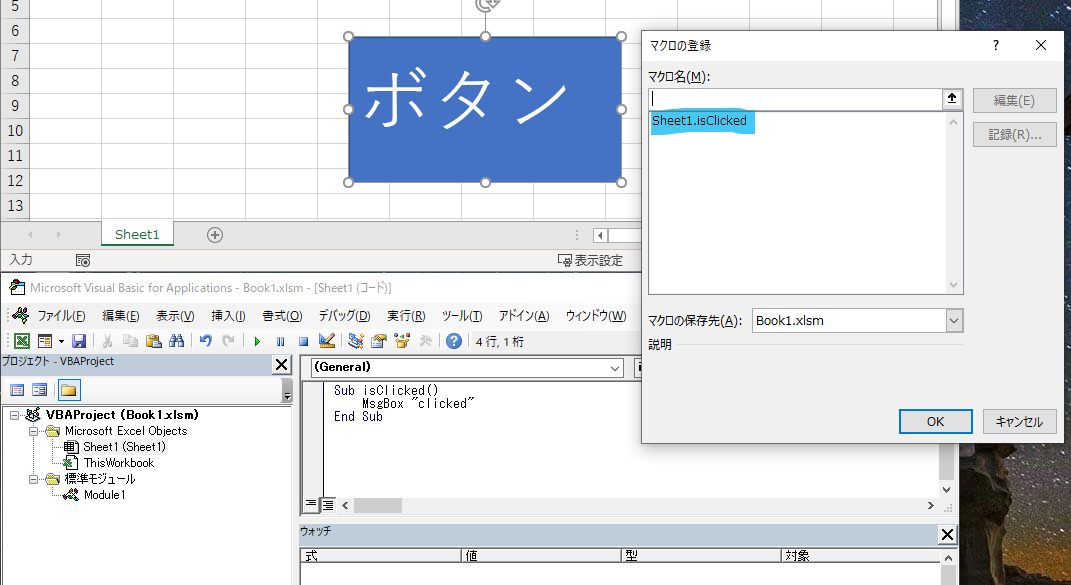Open VBA Help with the question mark icon

pyautogui.click(x=453, y=340)
